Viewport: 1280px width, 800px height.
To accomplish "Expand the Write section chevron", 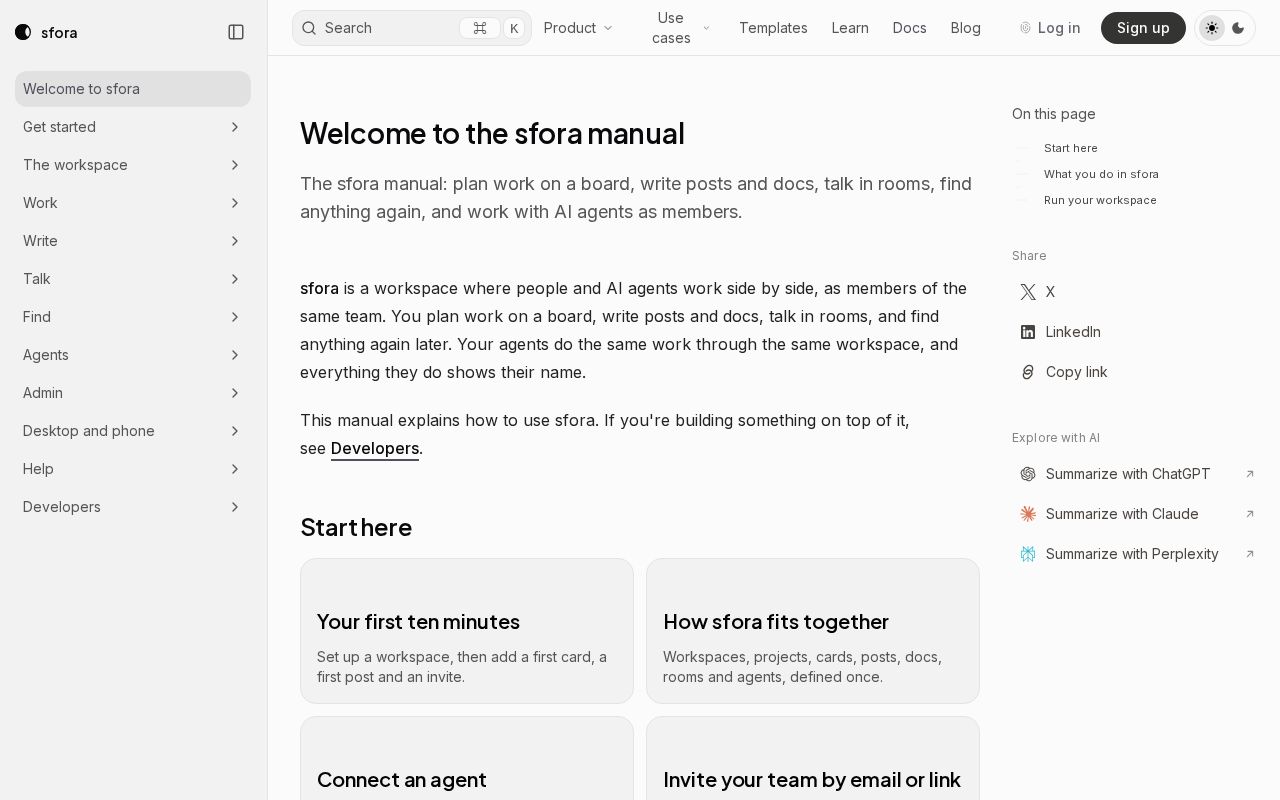I will point(235,241).
